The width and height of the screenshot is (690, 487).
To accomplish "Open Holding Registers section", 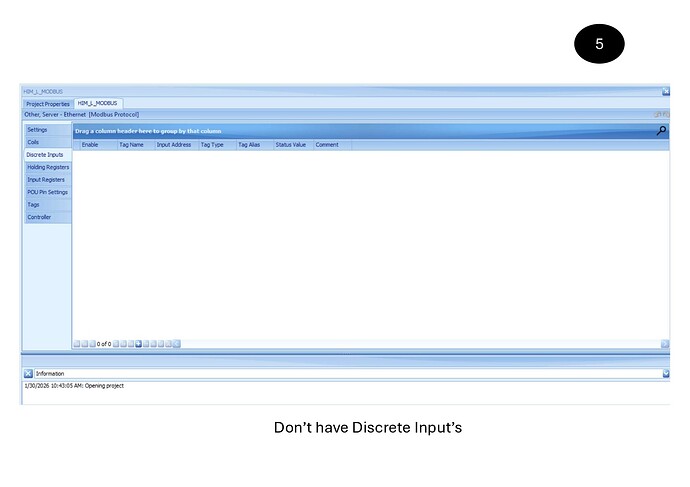I will point(48,167).
